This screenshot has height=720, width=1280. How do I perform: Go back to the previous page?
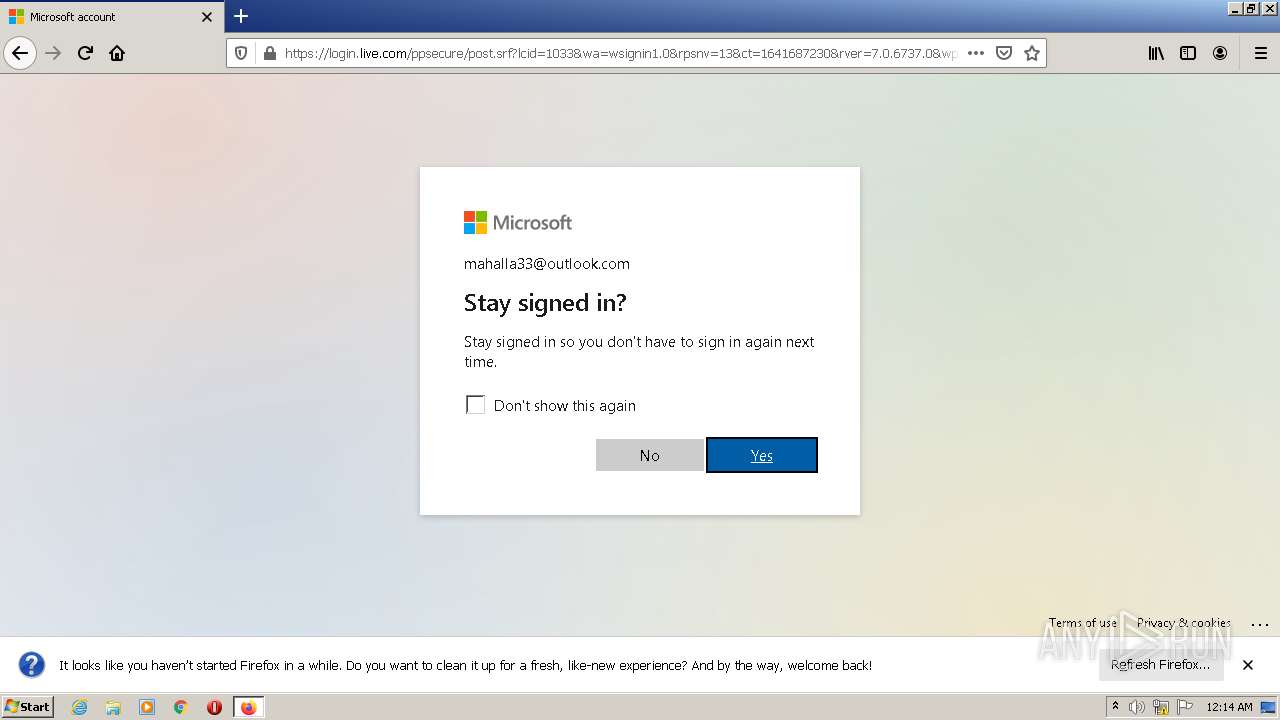pyautogui.click(x=20, y=53)
